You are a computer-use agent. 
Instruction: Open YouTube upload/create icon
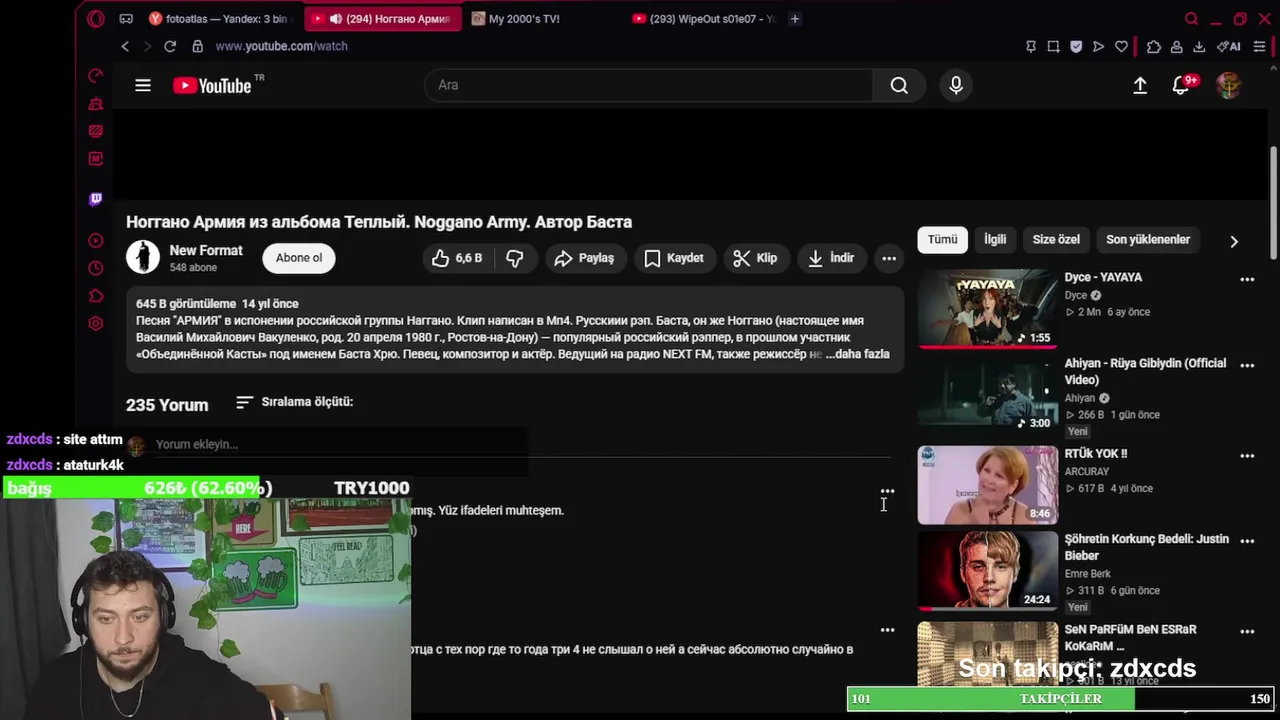pos(1140,85)
